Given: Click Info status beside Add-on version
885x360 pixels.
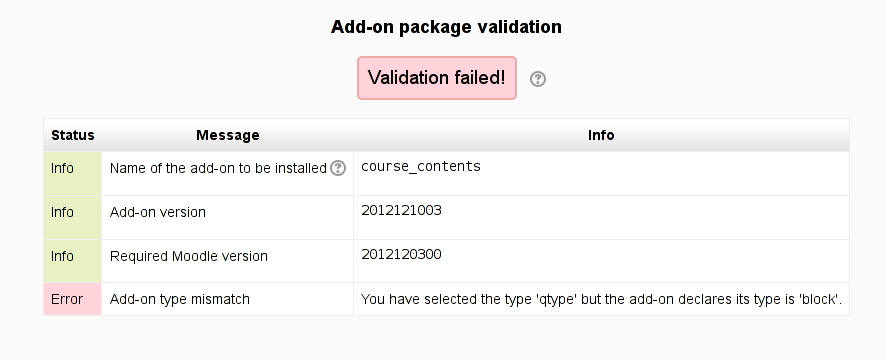Looking at the screenshot, I should pyautogui.click(x=62, y=212).
